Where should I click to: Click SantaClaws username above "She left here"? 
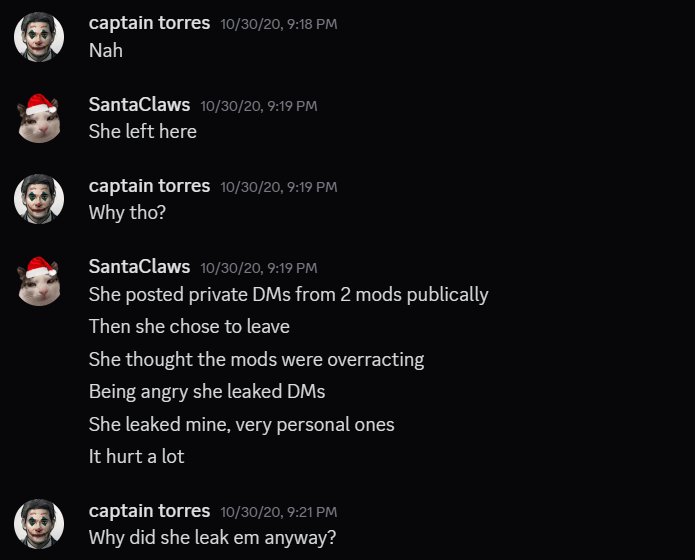(x=139, y=104)
